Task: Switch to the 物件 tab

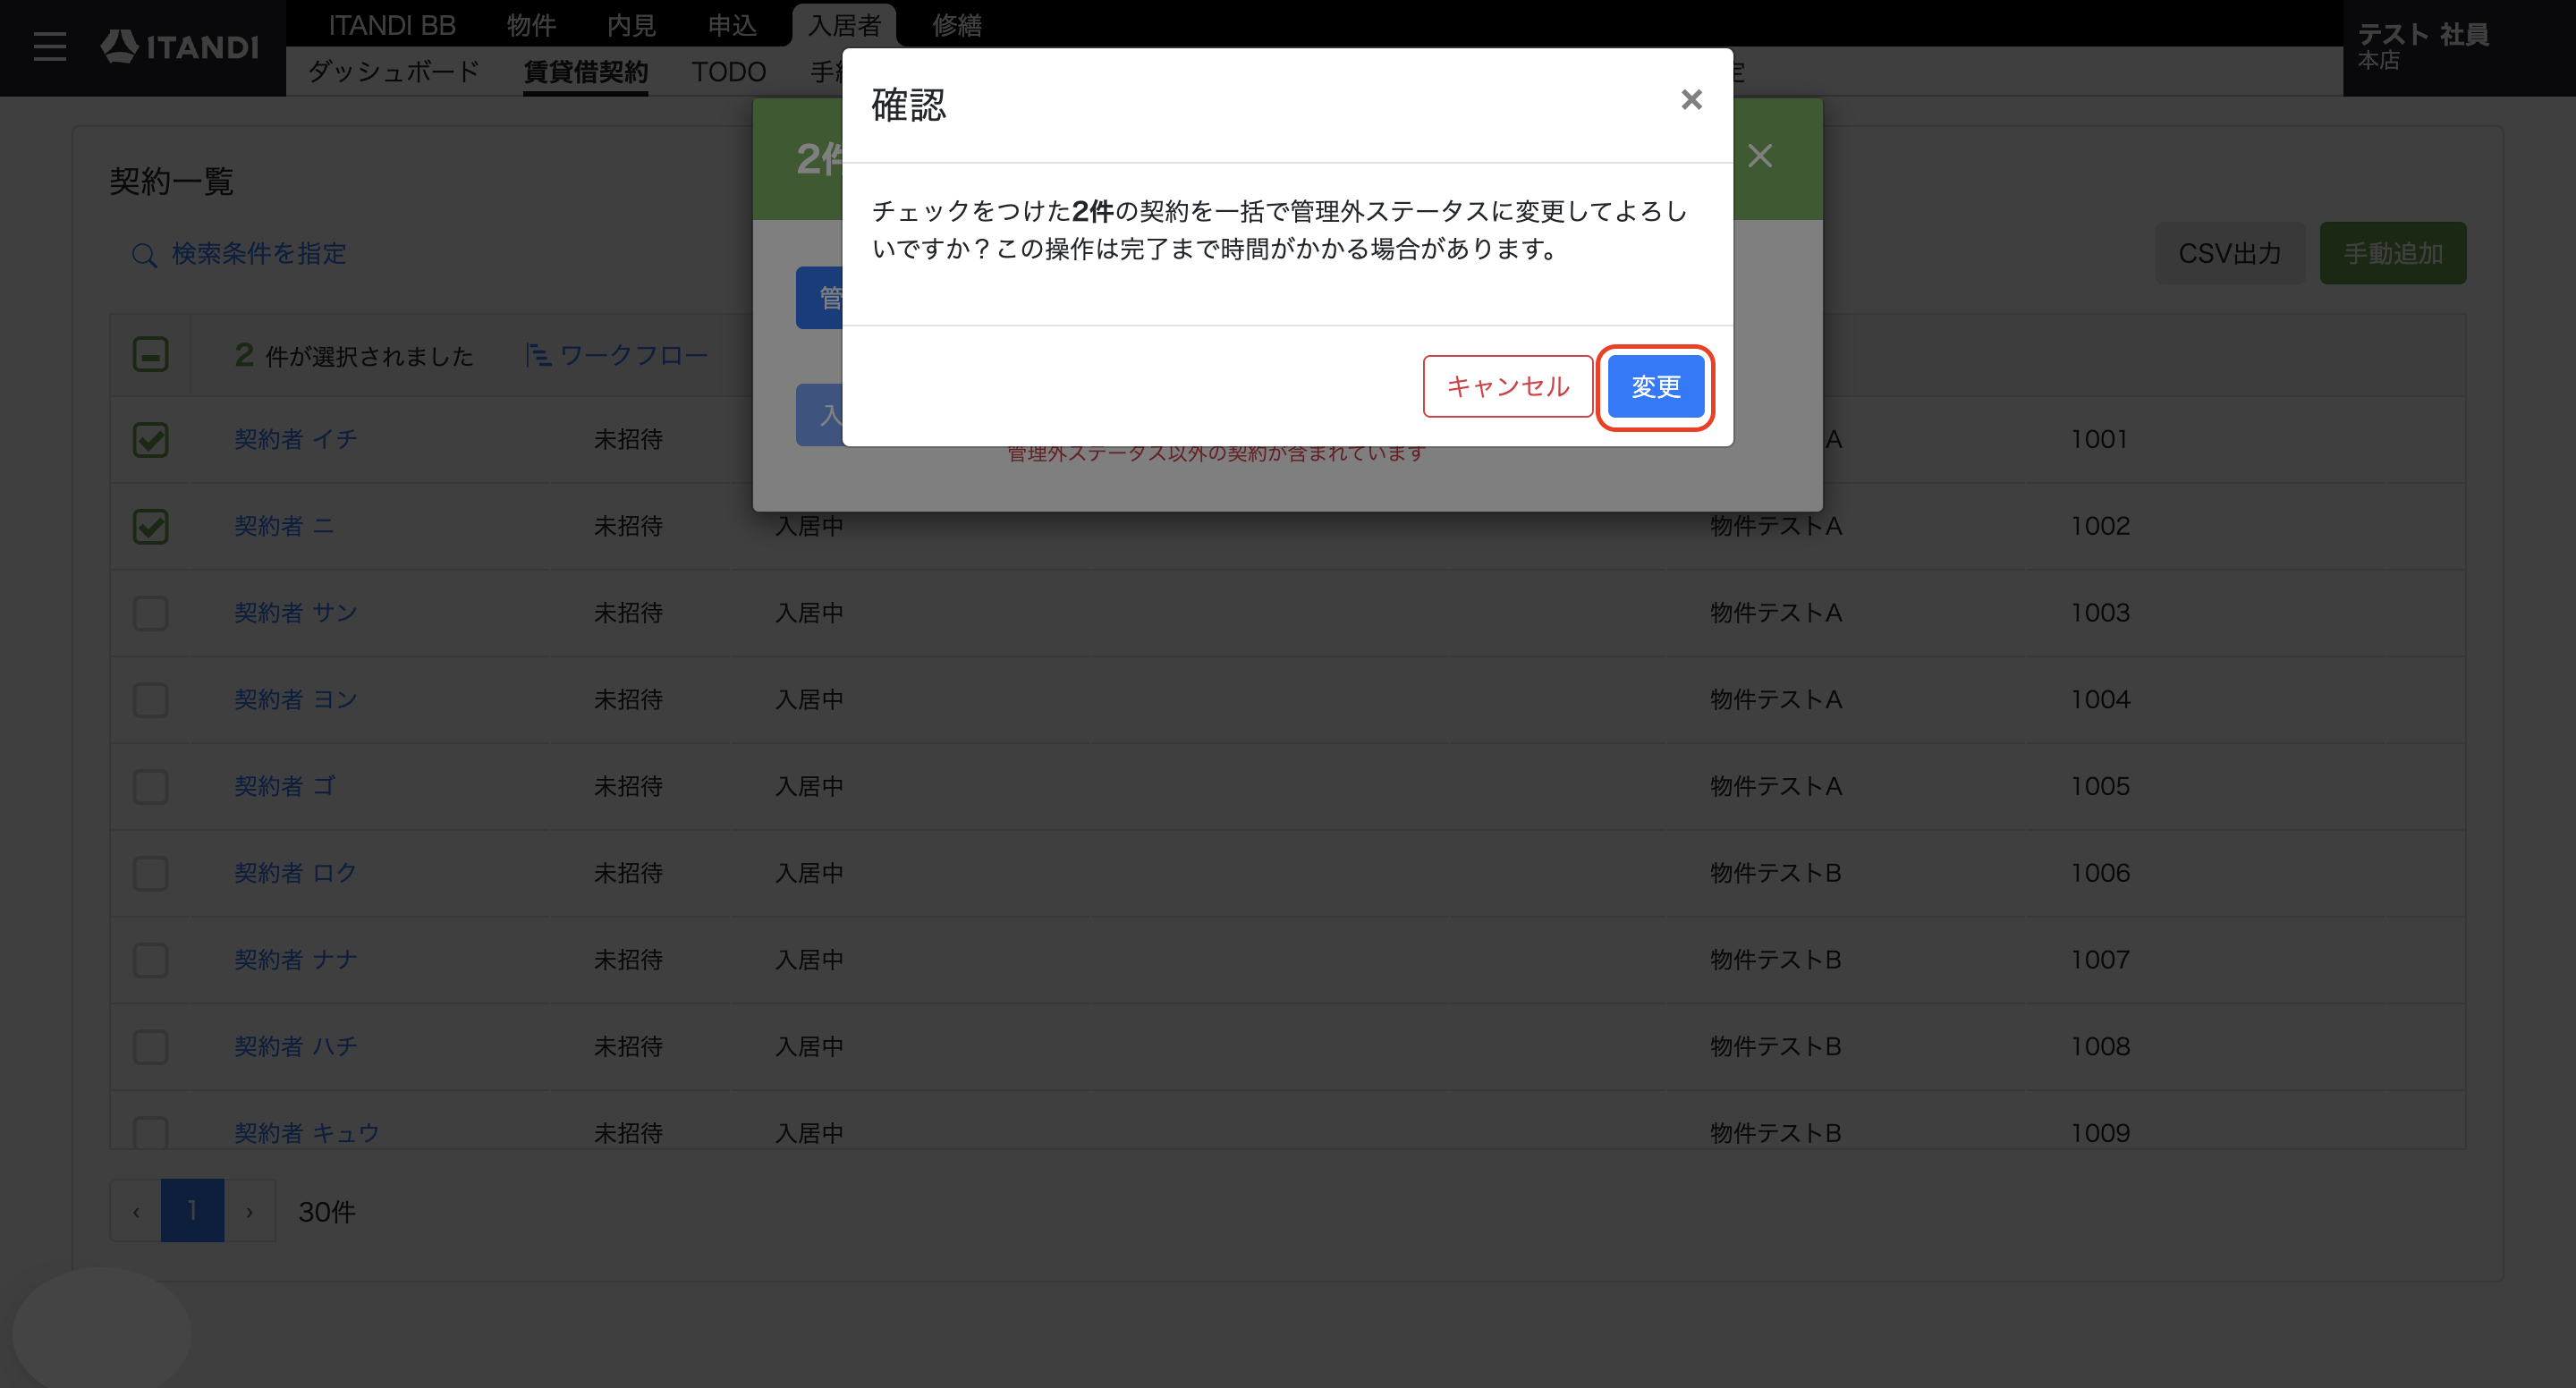Action: click(x=531, y=25)
